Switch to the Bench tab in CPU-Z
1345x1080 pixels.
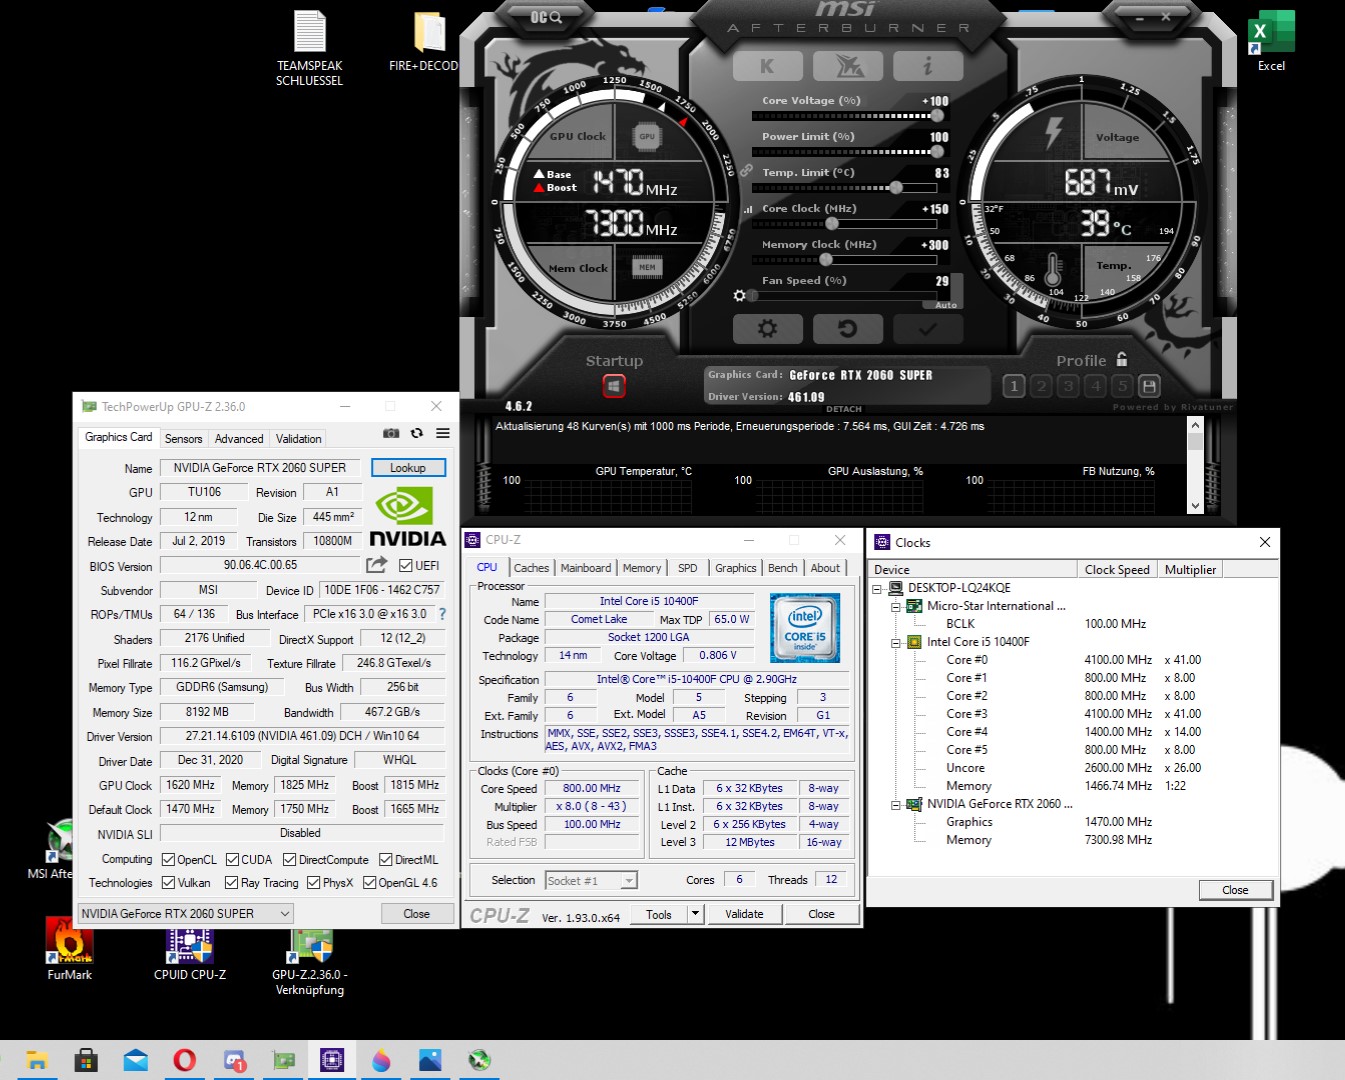[782, 567]
